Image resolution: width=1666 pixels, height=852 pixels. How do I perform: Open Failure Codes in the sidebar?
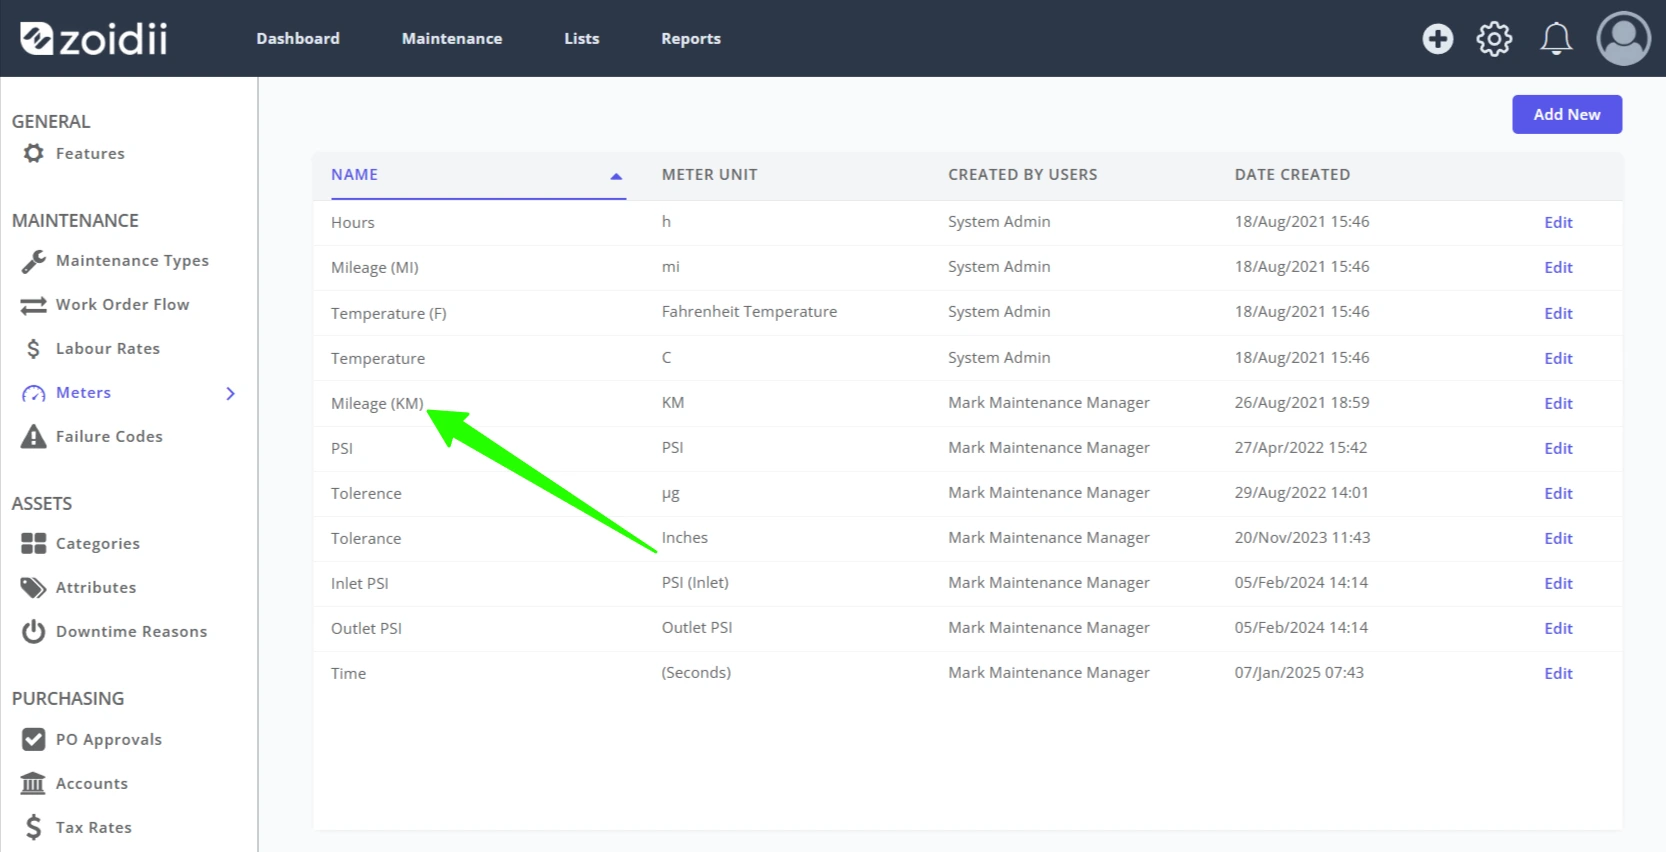click(x=109, y=437)
